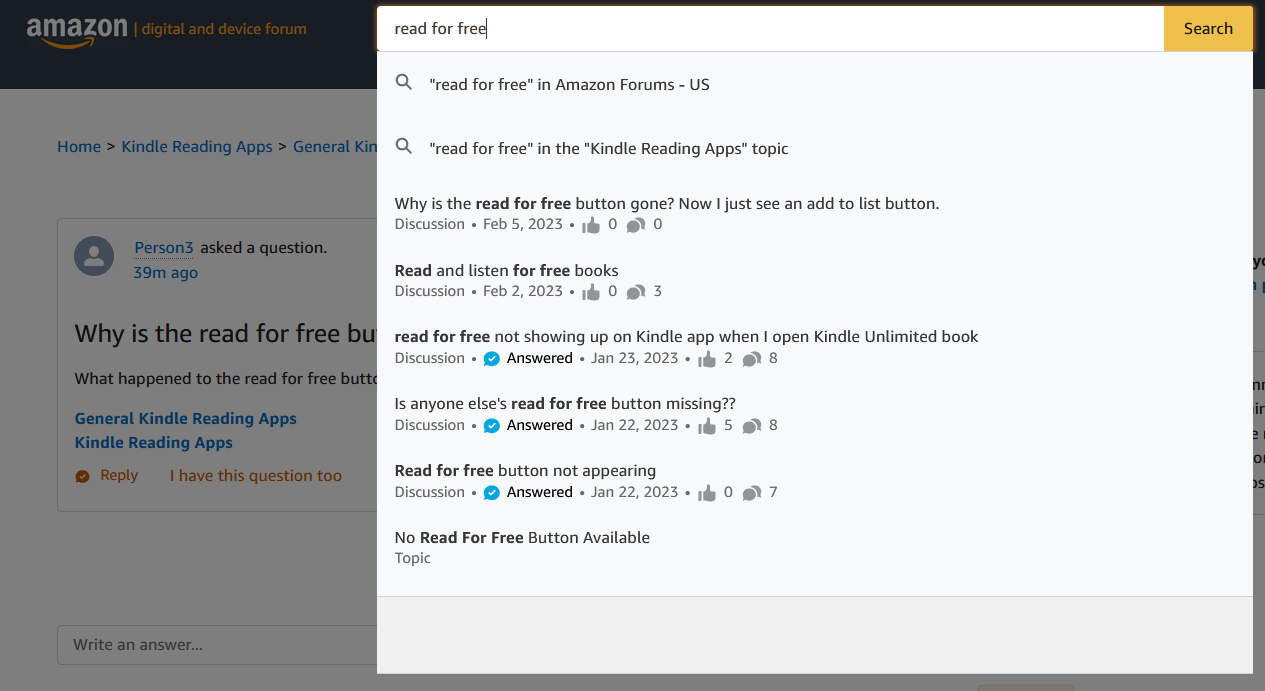1265x691 pixels.
Task: Open General Kindle Reading Apps tag link
Action: pos(186,418)
